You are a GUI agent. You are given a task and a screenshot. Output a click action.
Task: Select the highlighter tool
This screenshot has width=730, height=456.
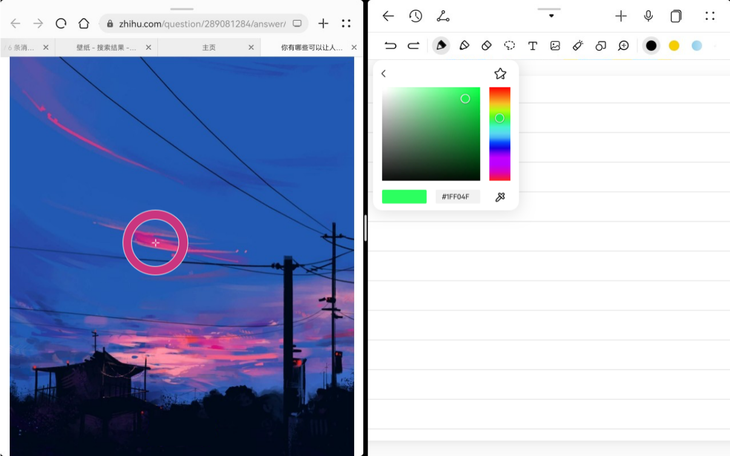pyautogui.click(x=464, y=45)
